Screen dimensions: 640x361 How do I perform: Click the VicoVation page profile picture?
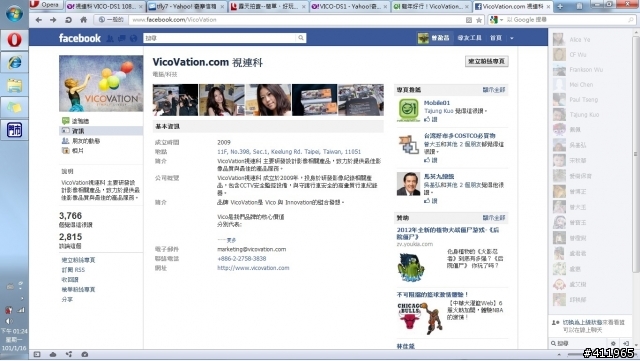(x=101, y=83)
